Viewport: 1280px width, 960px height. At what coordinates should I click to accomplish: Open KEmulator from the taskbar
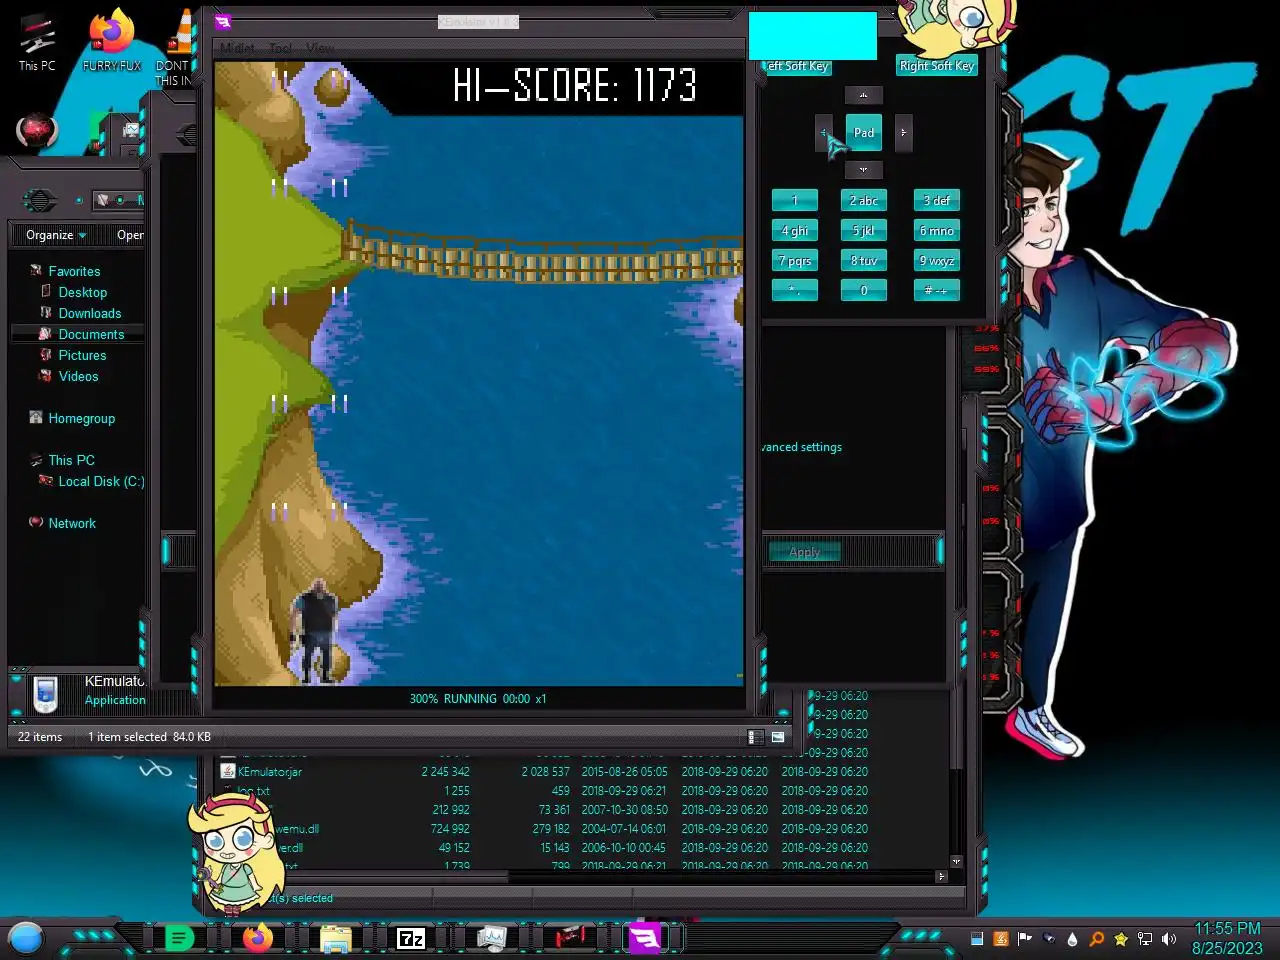click(645, 938)
